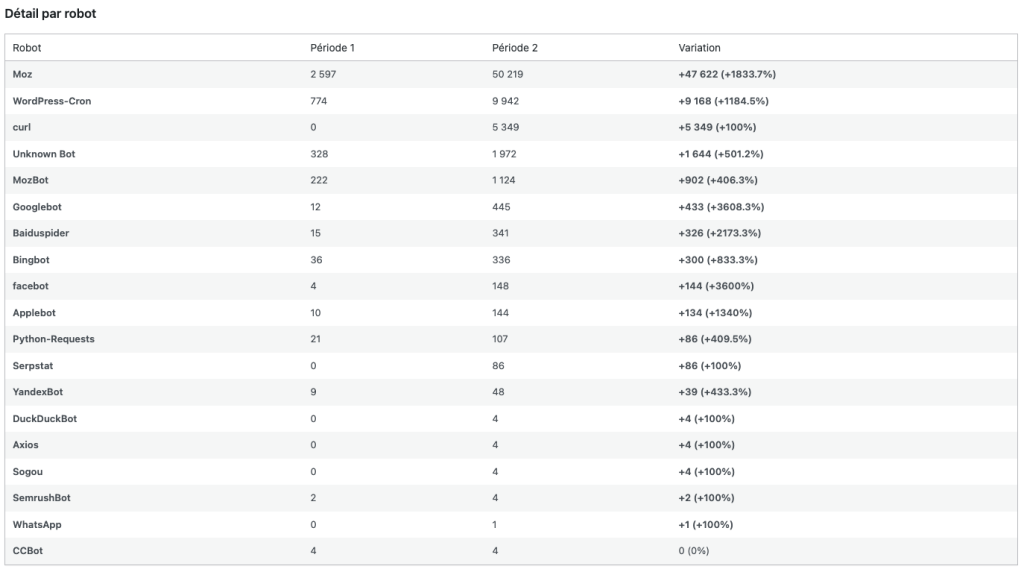Click MozBot variation +902 (+406.3%)
Image resolution: width=1024 pixels, height=569 pixels.
pyautogui.click(x=718, y=180)
